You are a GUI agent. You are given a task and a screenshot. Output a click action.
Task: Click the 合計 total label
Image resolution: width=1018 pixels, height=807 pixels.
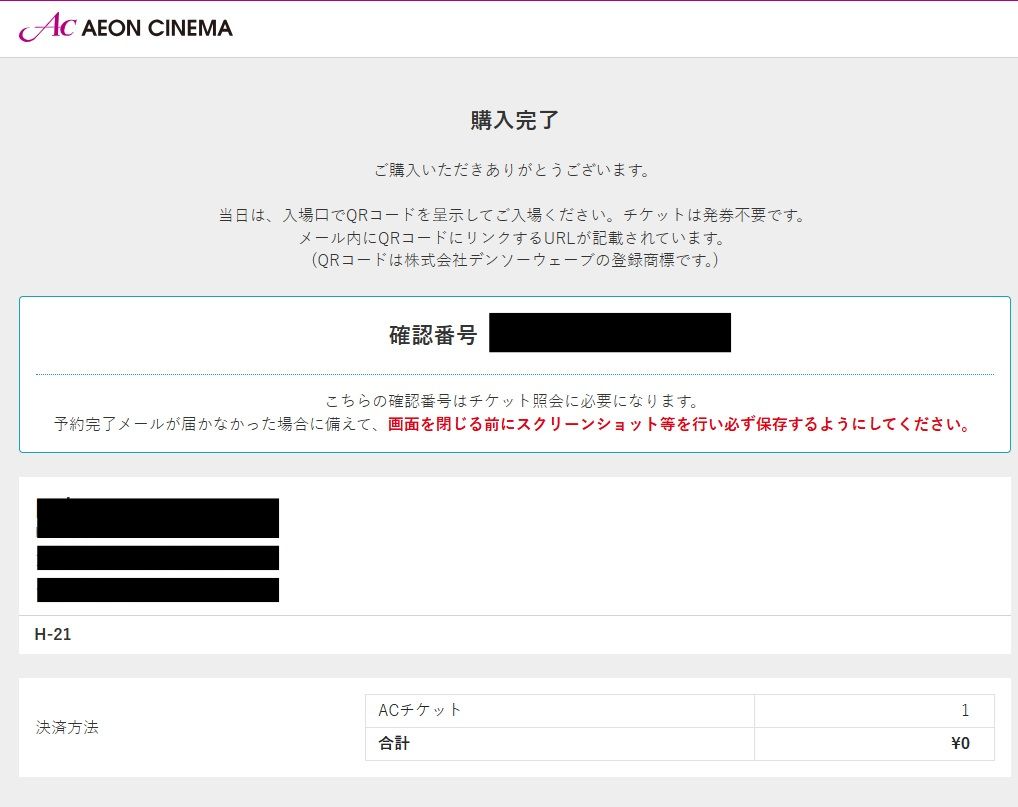(x=394, y=743)
